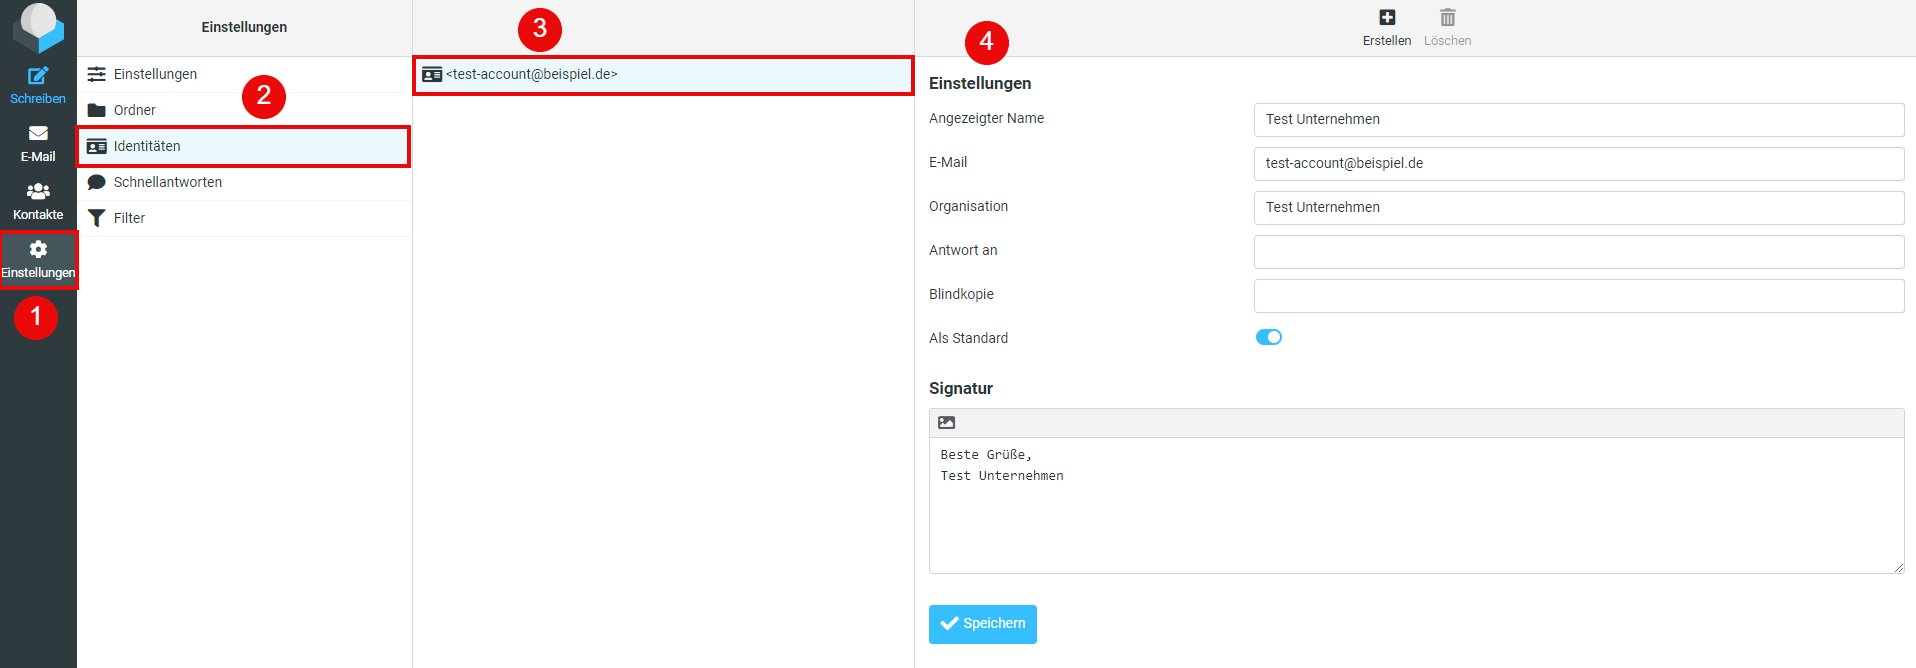Click the app logo at top left
The image size is (1916, 668).
point(38,26)
